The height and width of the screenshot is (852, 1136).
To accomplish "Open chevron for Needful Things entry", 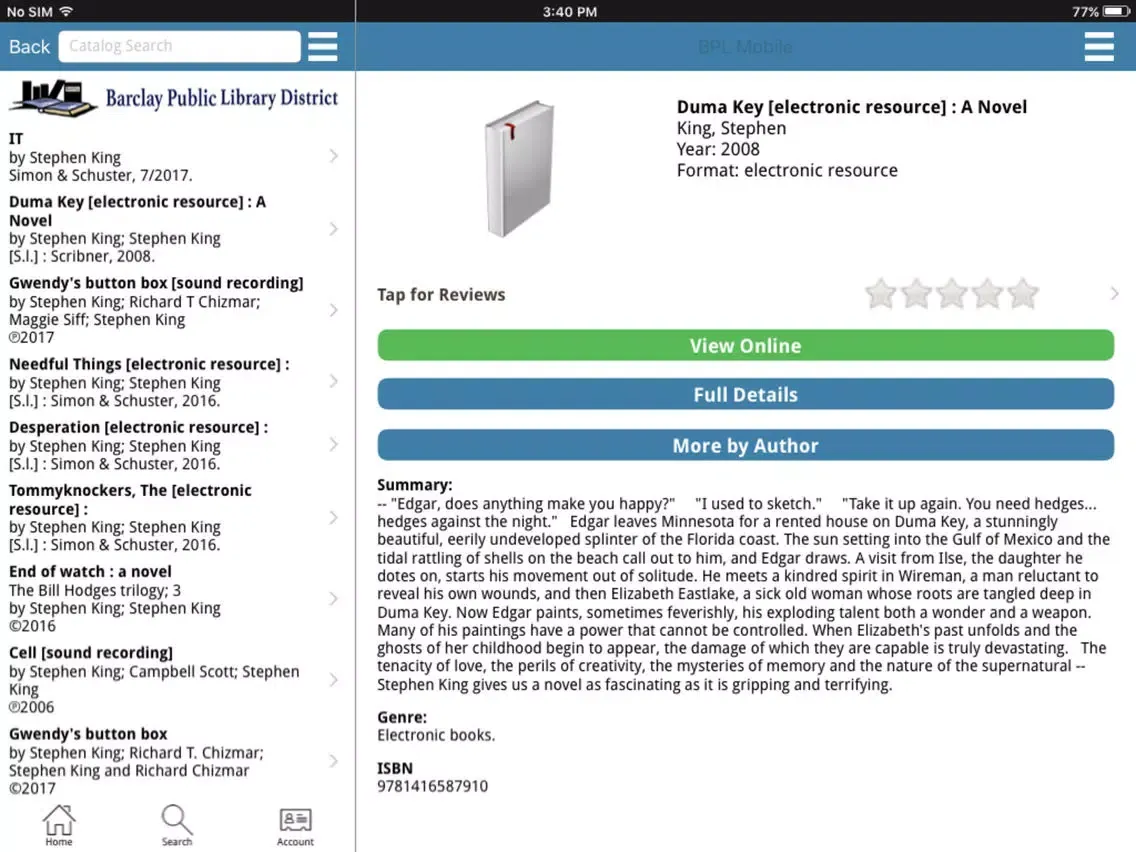I will (x=333, y=381).
